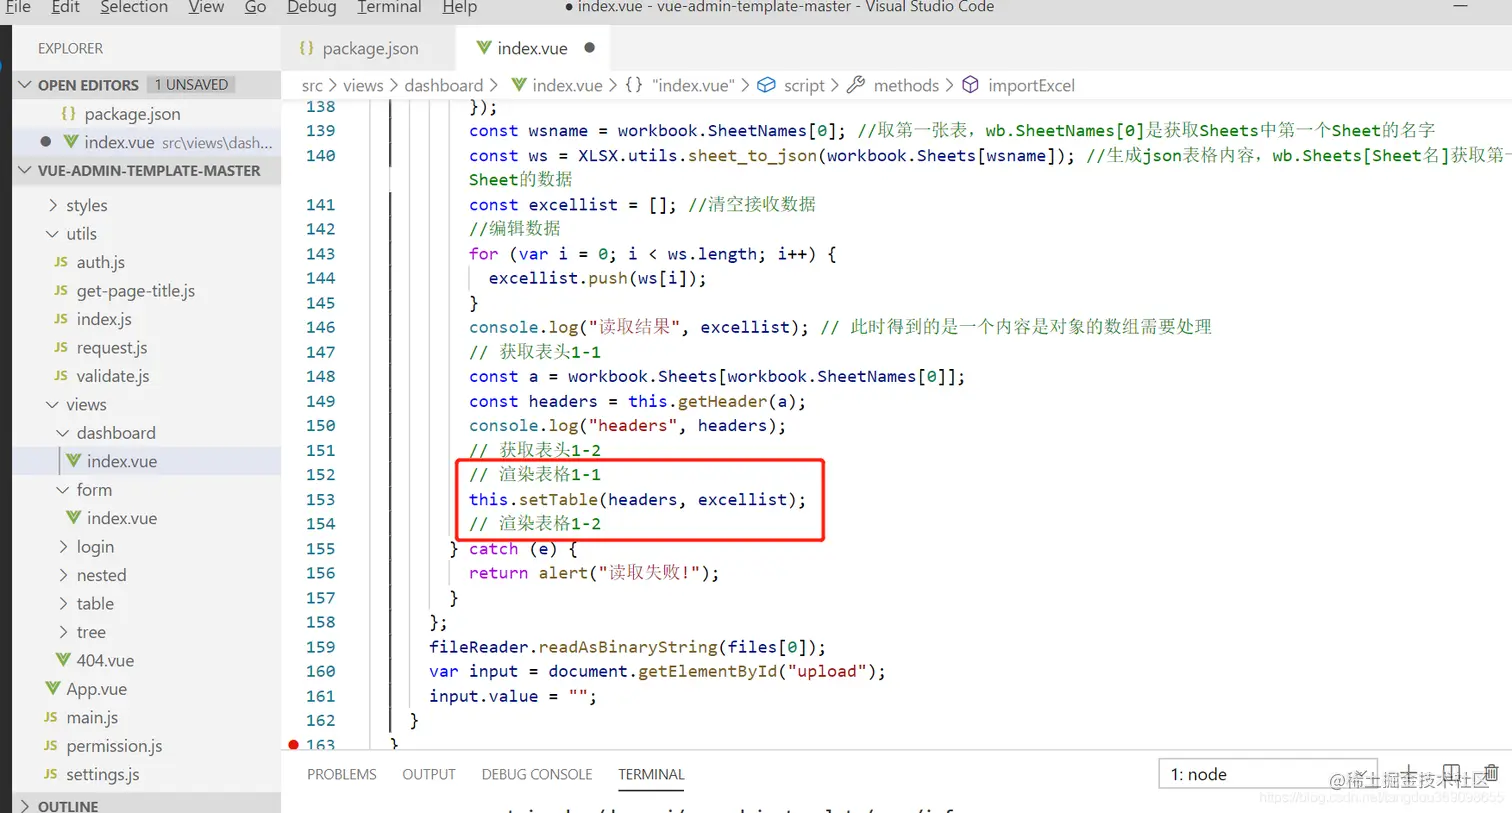Place cursor on 'this.setTable(headers, excellist);' line
Image resolution: width=1512 pixels, height=813 pixels.
pyautogui.click(x=637, y=499)
